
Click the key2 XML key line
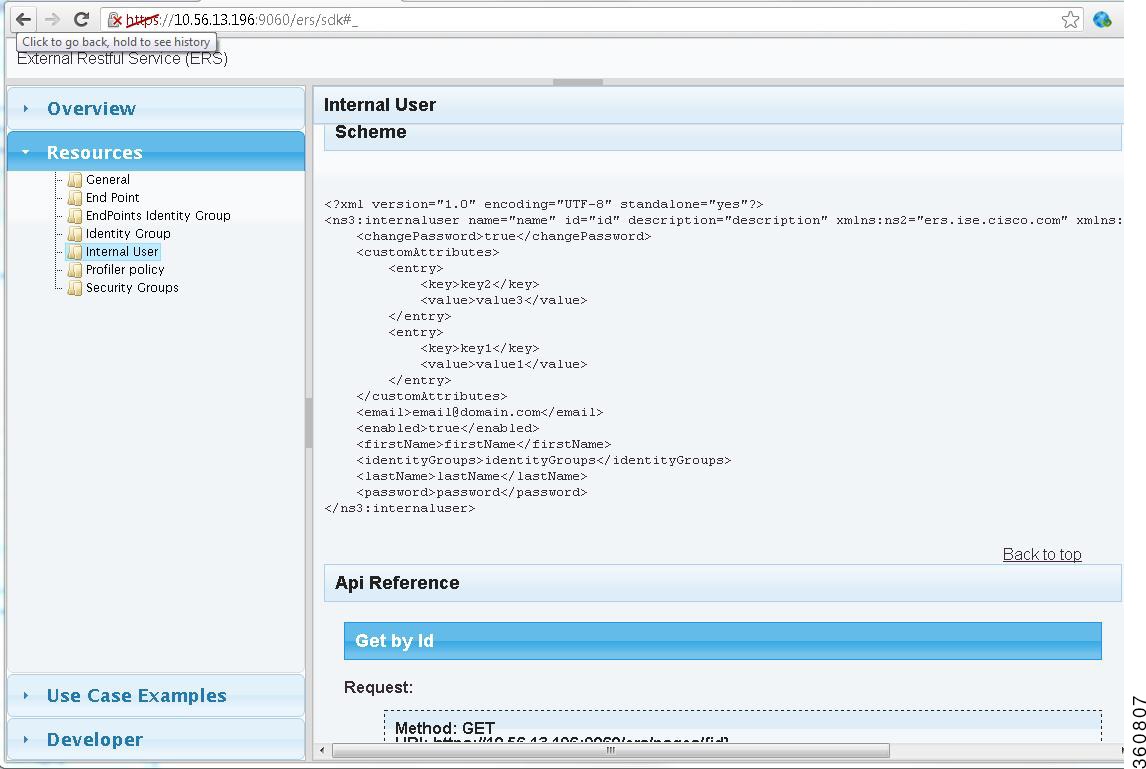pos(479,284)
